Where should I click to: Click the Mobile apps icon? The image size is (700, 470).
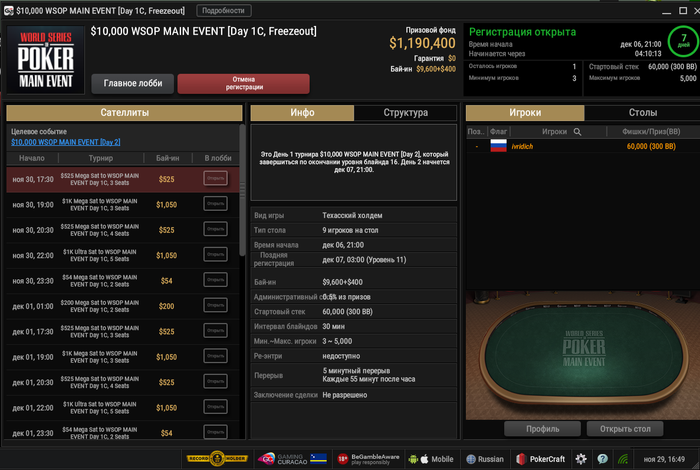(x=431, y=459)
